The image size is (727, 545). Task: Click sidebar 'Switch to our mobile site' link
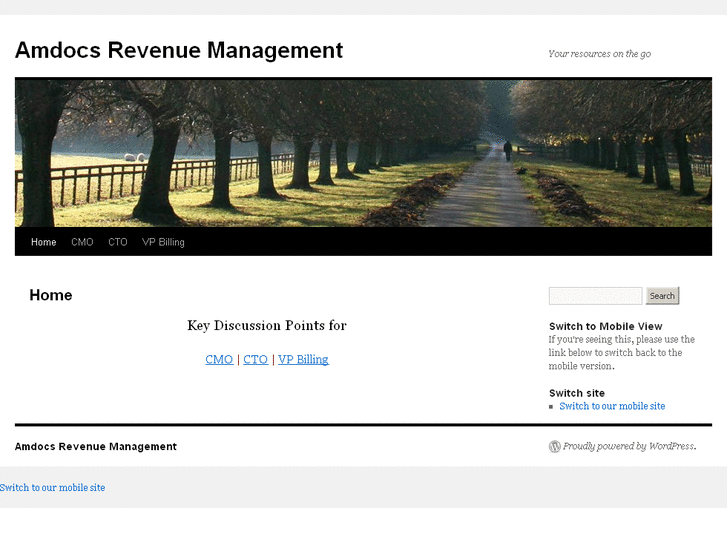pyautogui.click(x=612, y=406)
